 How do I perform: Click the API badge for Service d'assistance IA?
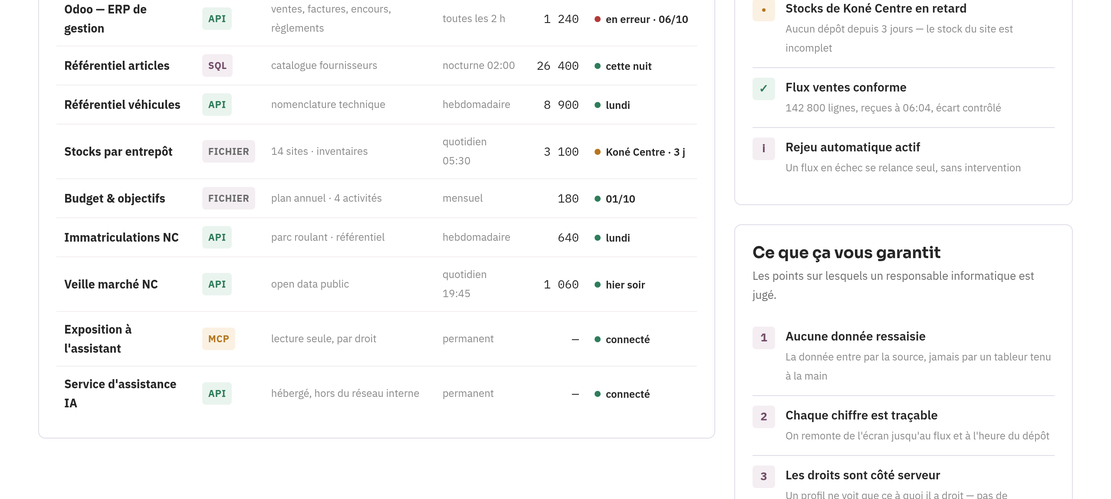217,393
